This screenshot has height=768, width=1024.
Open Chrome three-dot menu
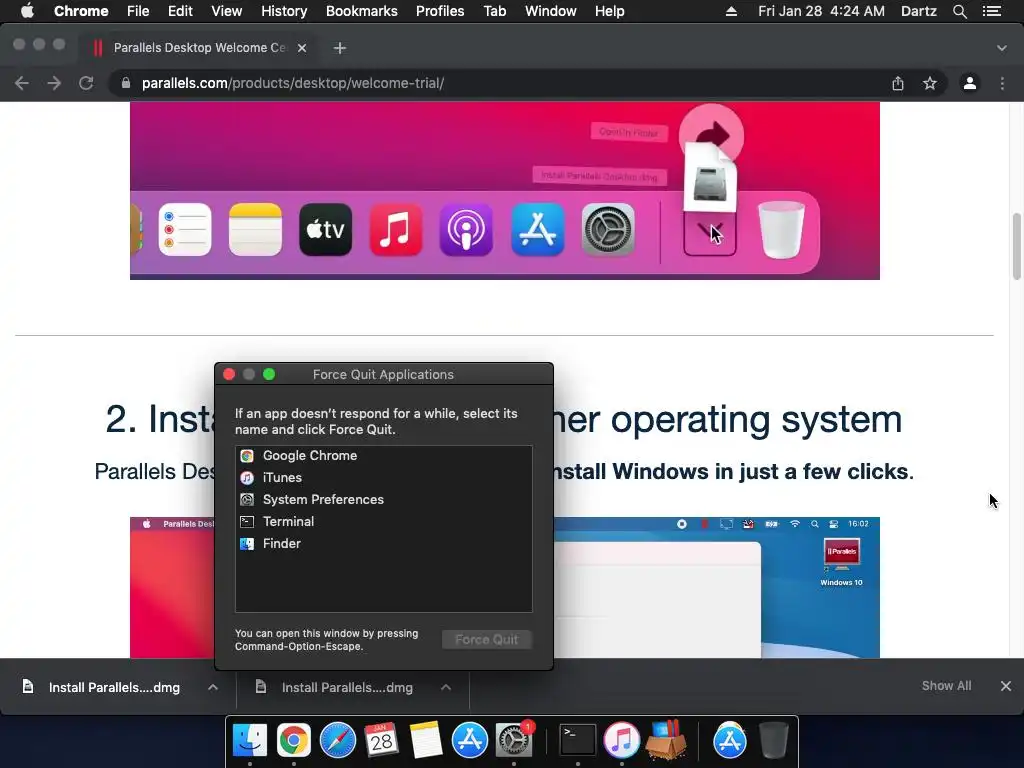[1002, 83]
